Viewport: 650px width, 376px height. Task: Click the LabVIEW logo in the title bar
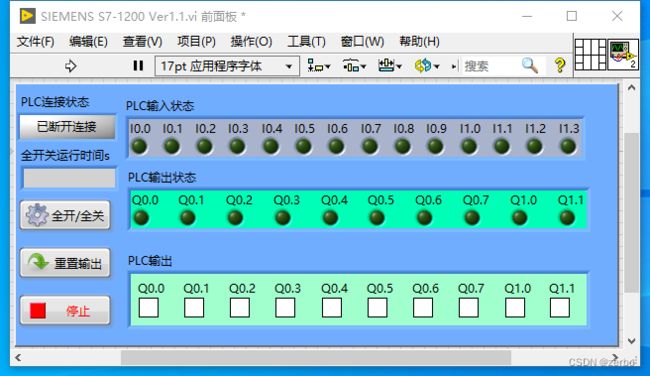[x=27, y=16]
